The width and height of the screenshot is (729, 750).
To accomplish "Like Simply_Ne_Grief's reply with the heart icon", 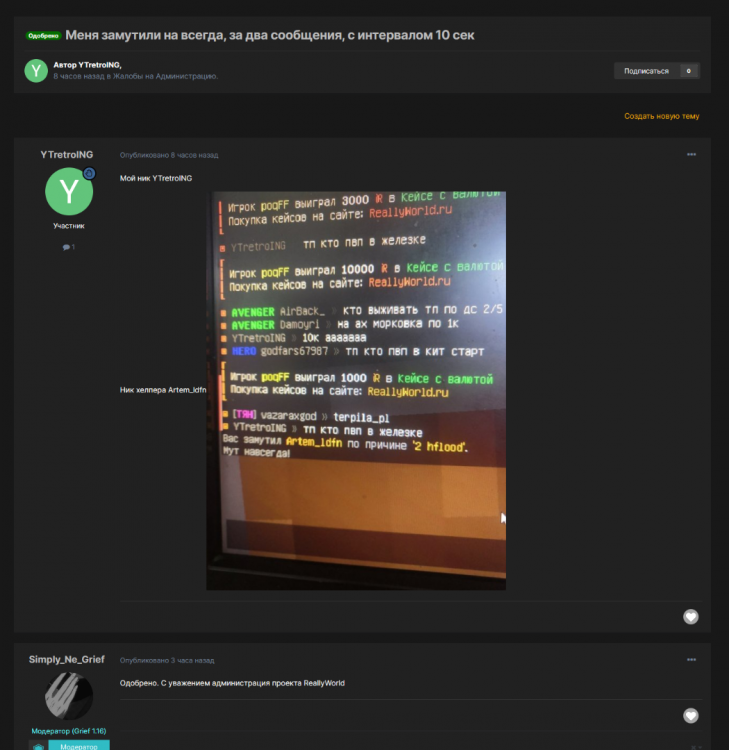I will coord(690,716).
